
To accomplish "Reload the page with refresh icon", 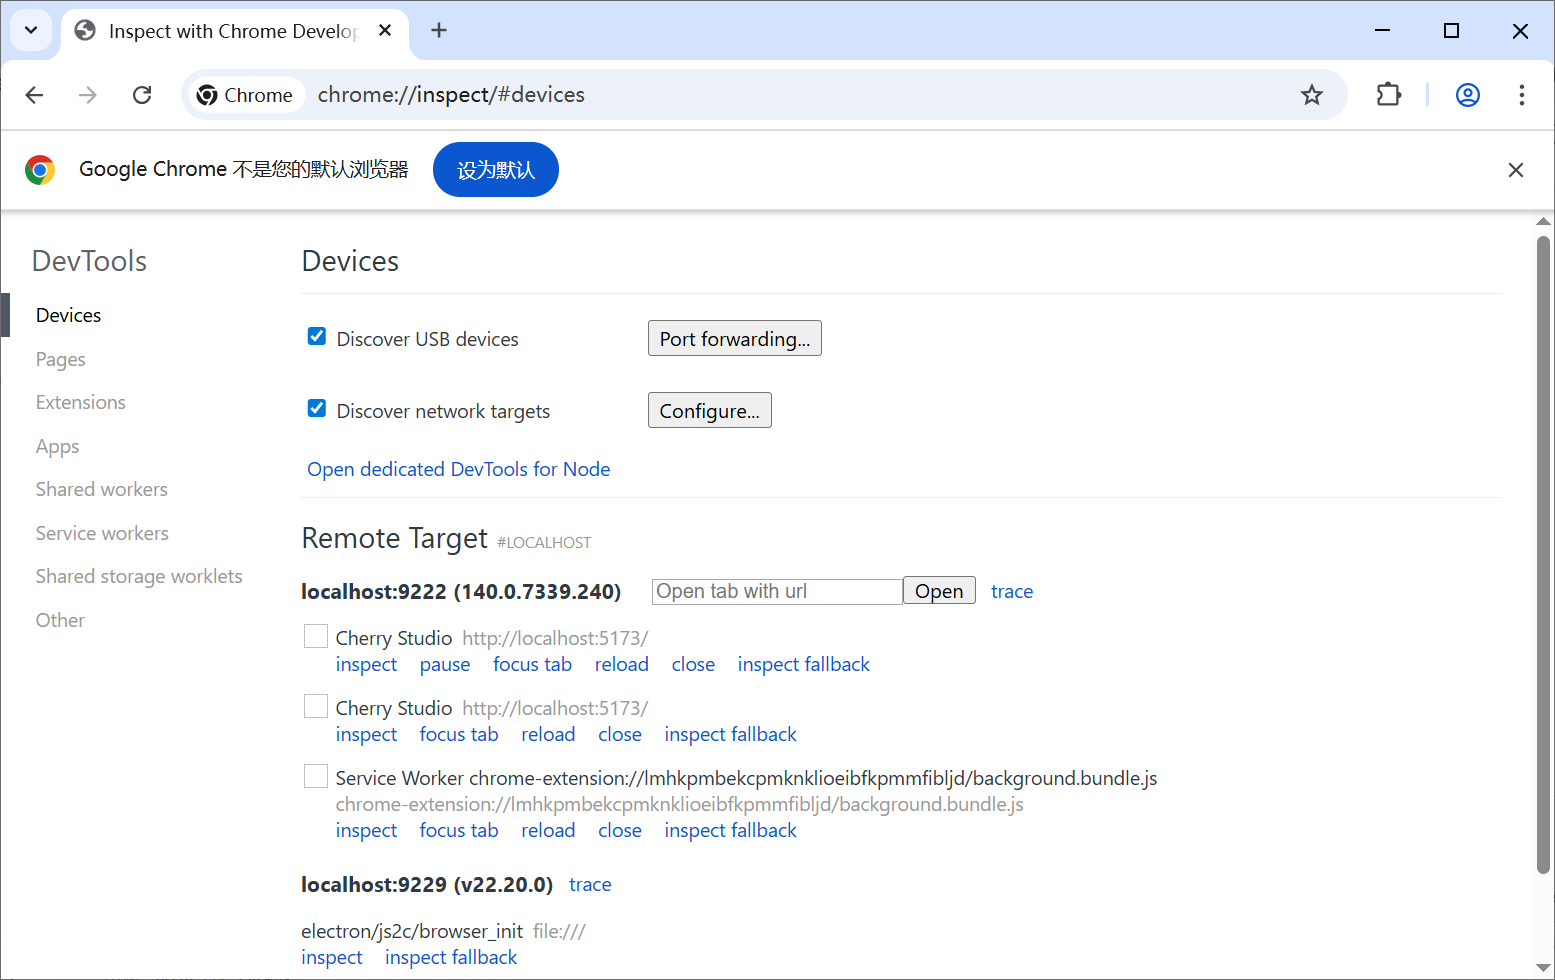I will 142,95.
